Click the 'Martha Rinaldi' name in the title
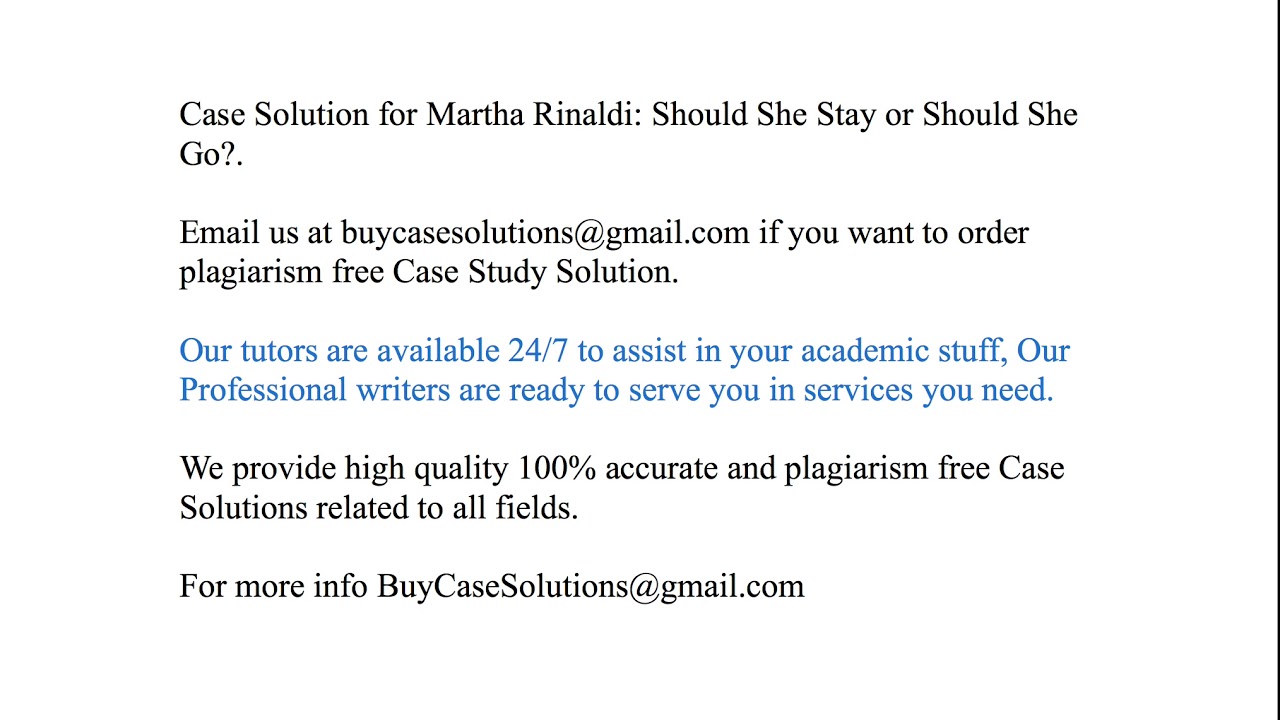 [x=534, y=115]
